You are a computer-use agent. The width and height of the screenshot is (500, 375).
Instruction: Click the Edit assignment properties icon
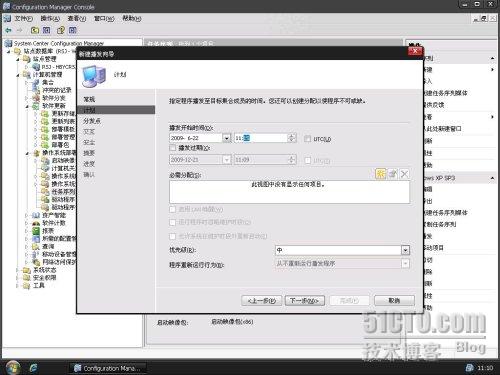[393, 174]
